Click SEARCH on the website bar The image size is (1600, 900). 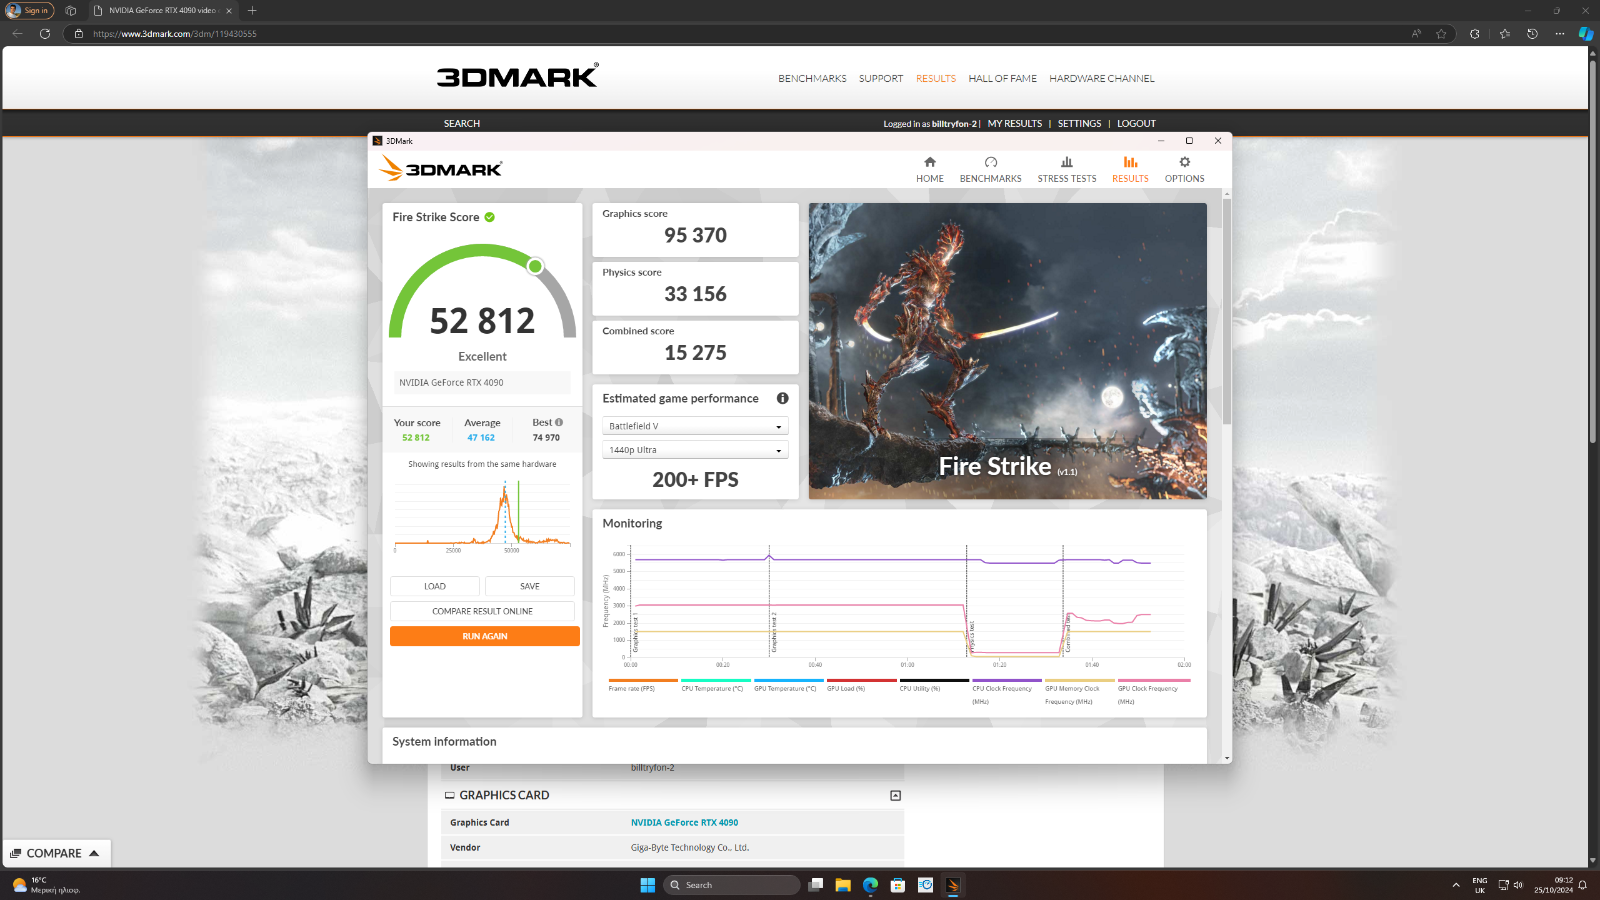pos(462,124)
